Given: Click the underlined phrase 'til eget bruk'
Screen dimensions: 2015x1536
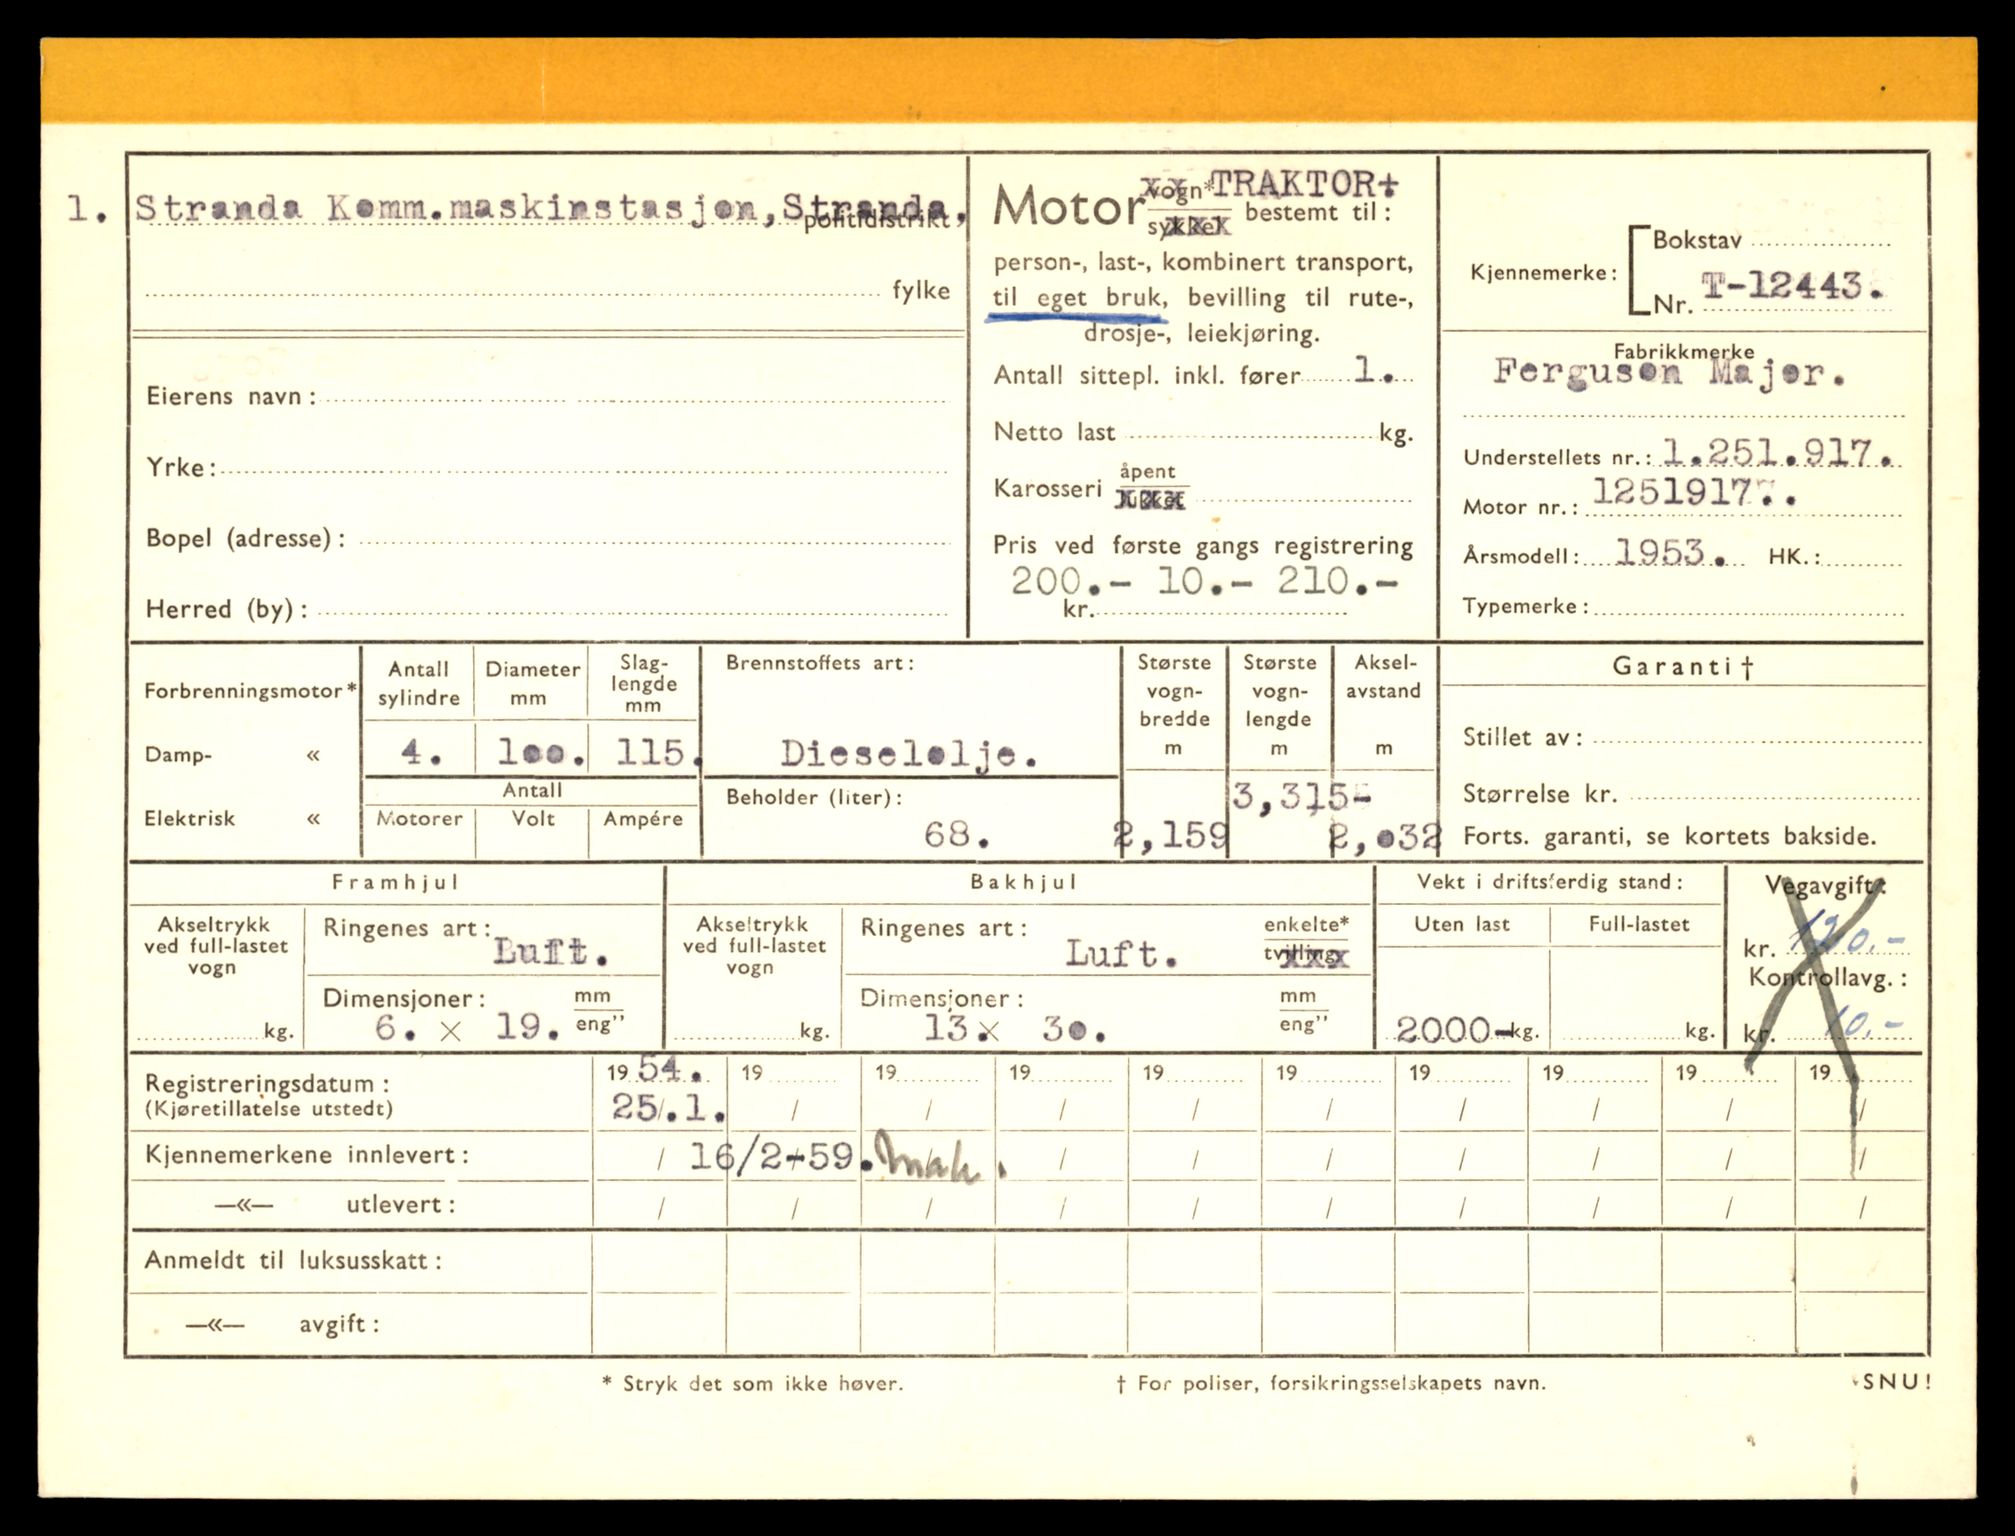Looking at the screenshot, I should point(1078,298).
